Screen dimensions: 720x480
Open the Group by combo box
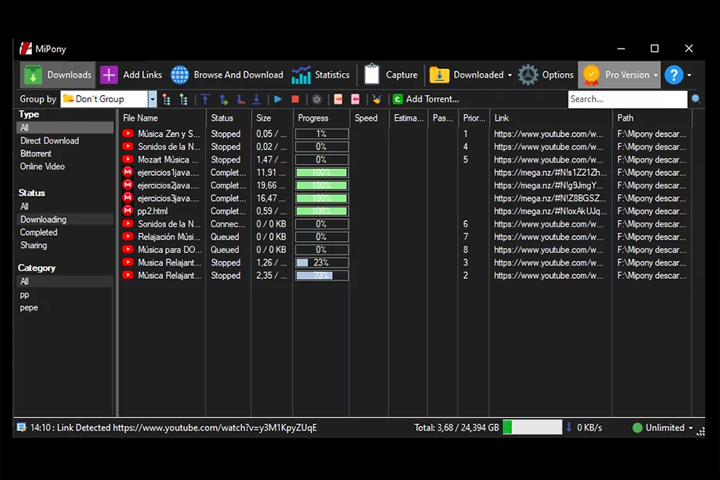pyautogui.click(x=109, y=99)
